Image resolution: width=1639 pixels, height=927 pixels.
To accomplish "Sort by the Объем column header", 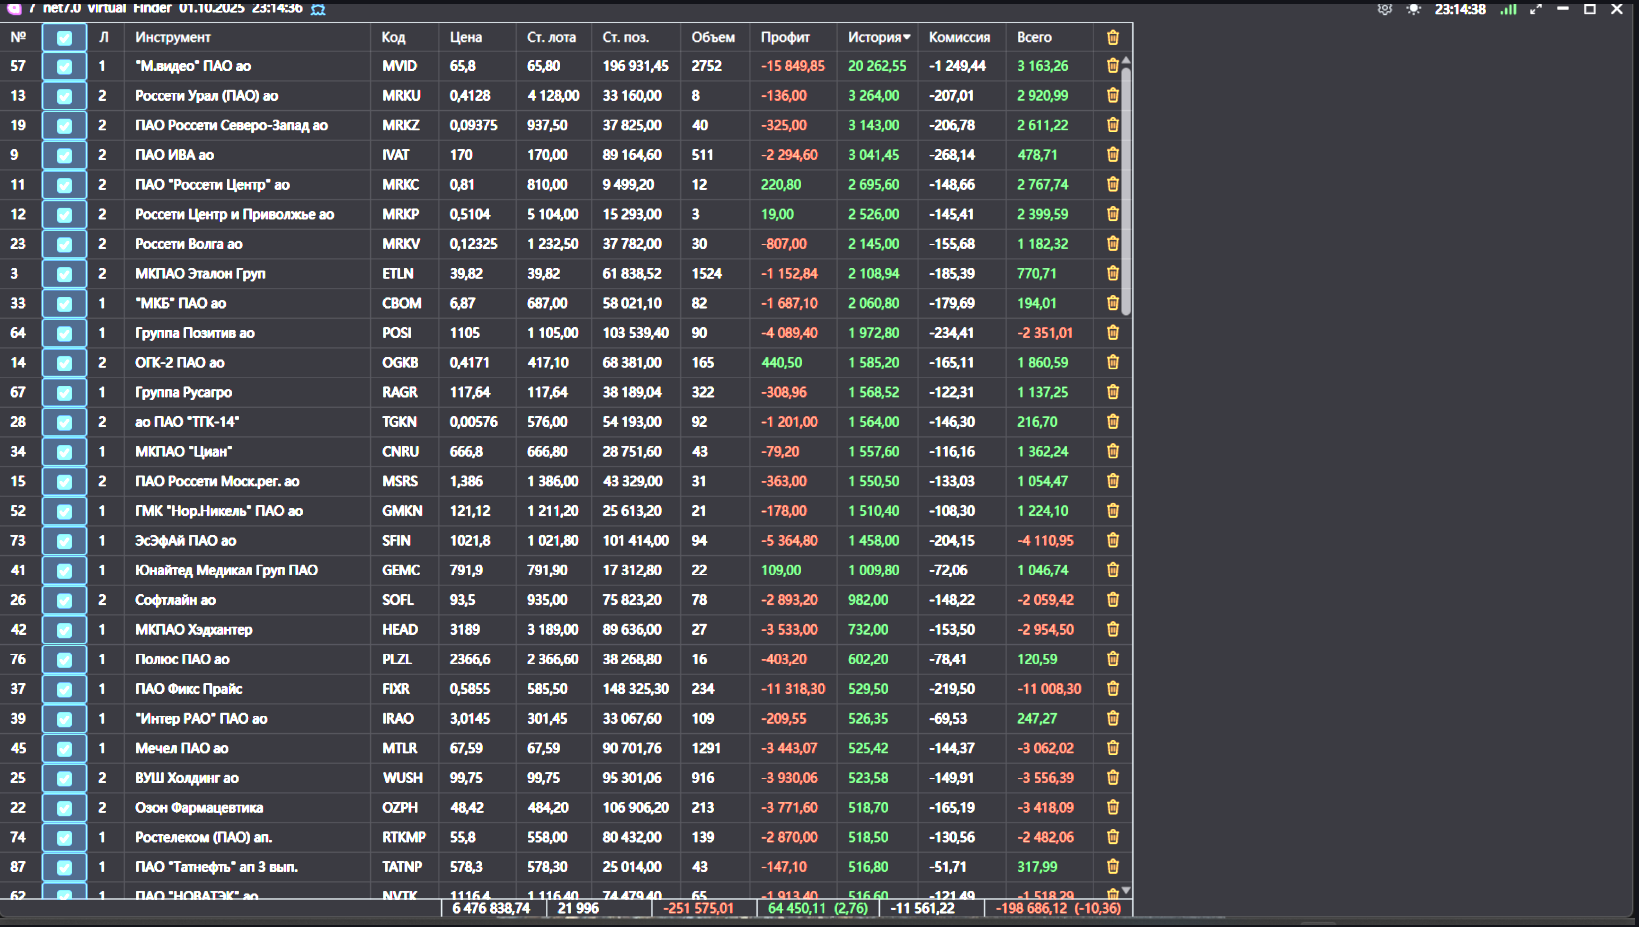I will (x=713, y=37).
